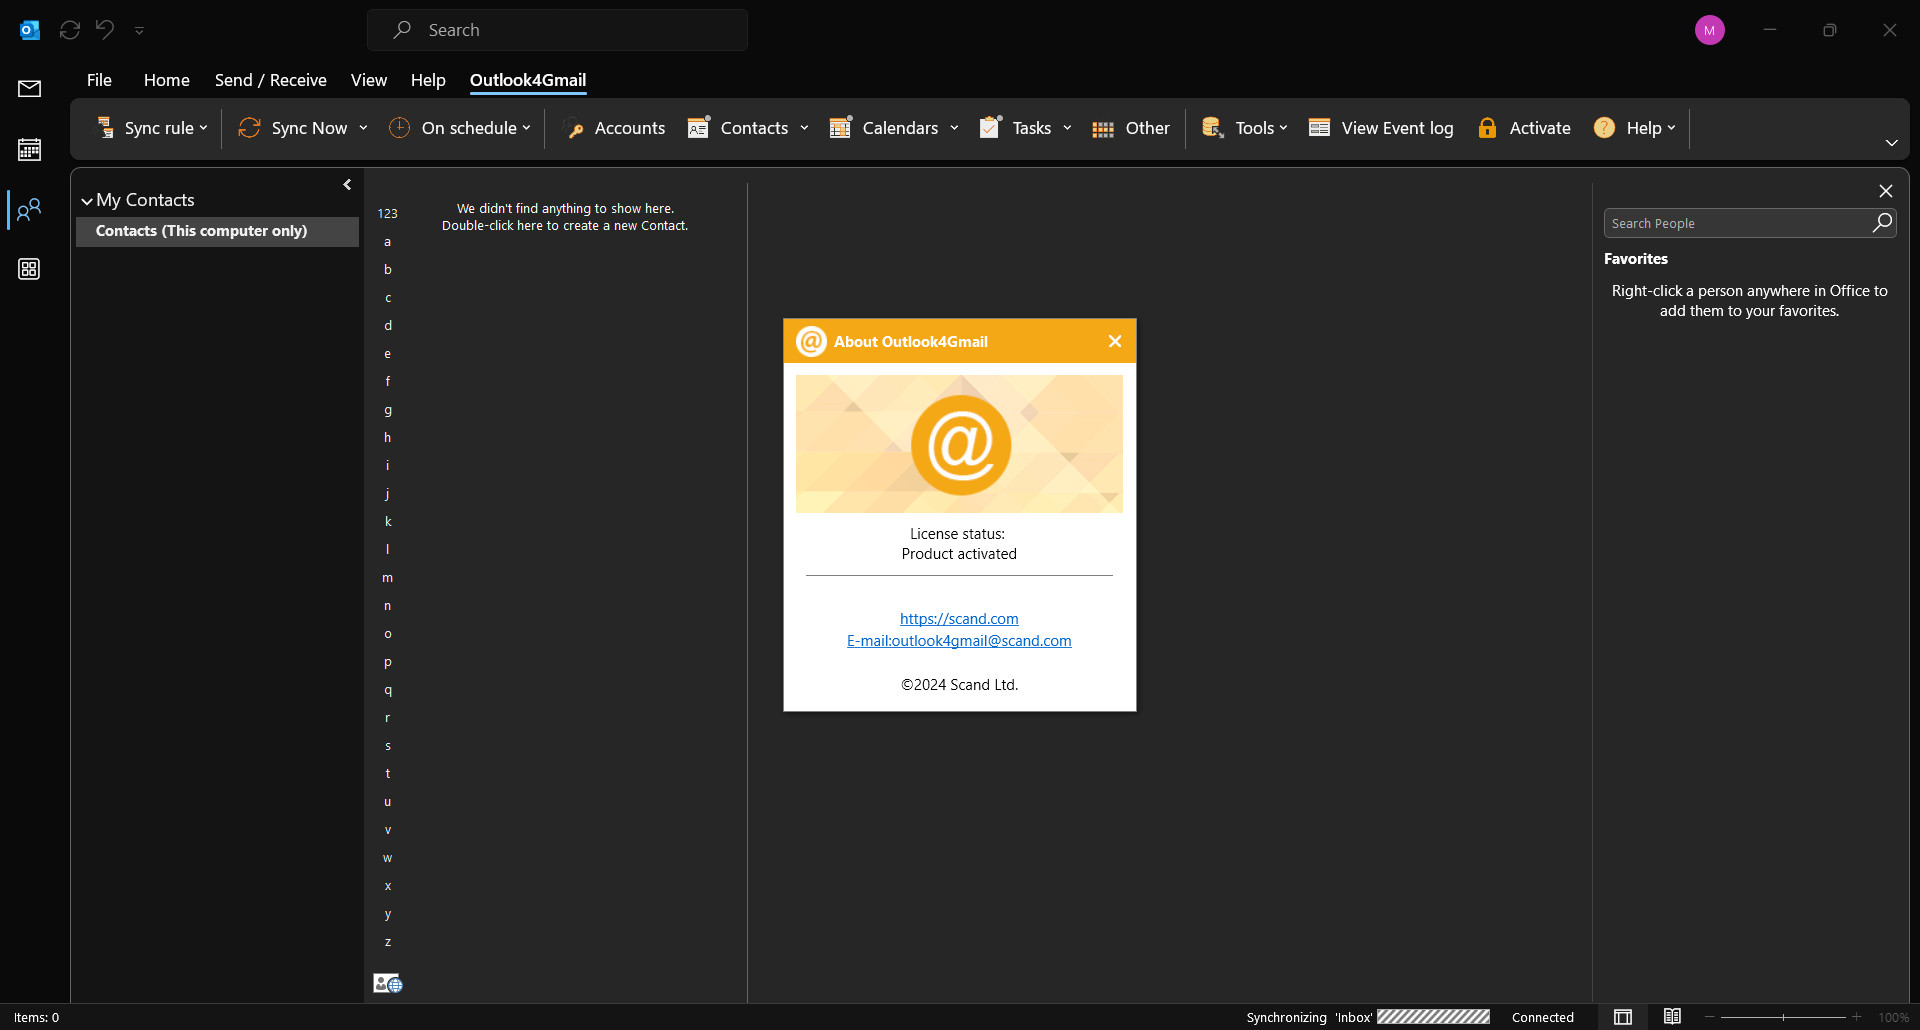
Task: Click the outlook4gmail@scand.com email link
Action: pos(959,641)
